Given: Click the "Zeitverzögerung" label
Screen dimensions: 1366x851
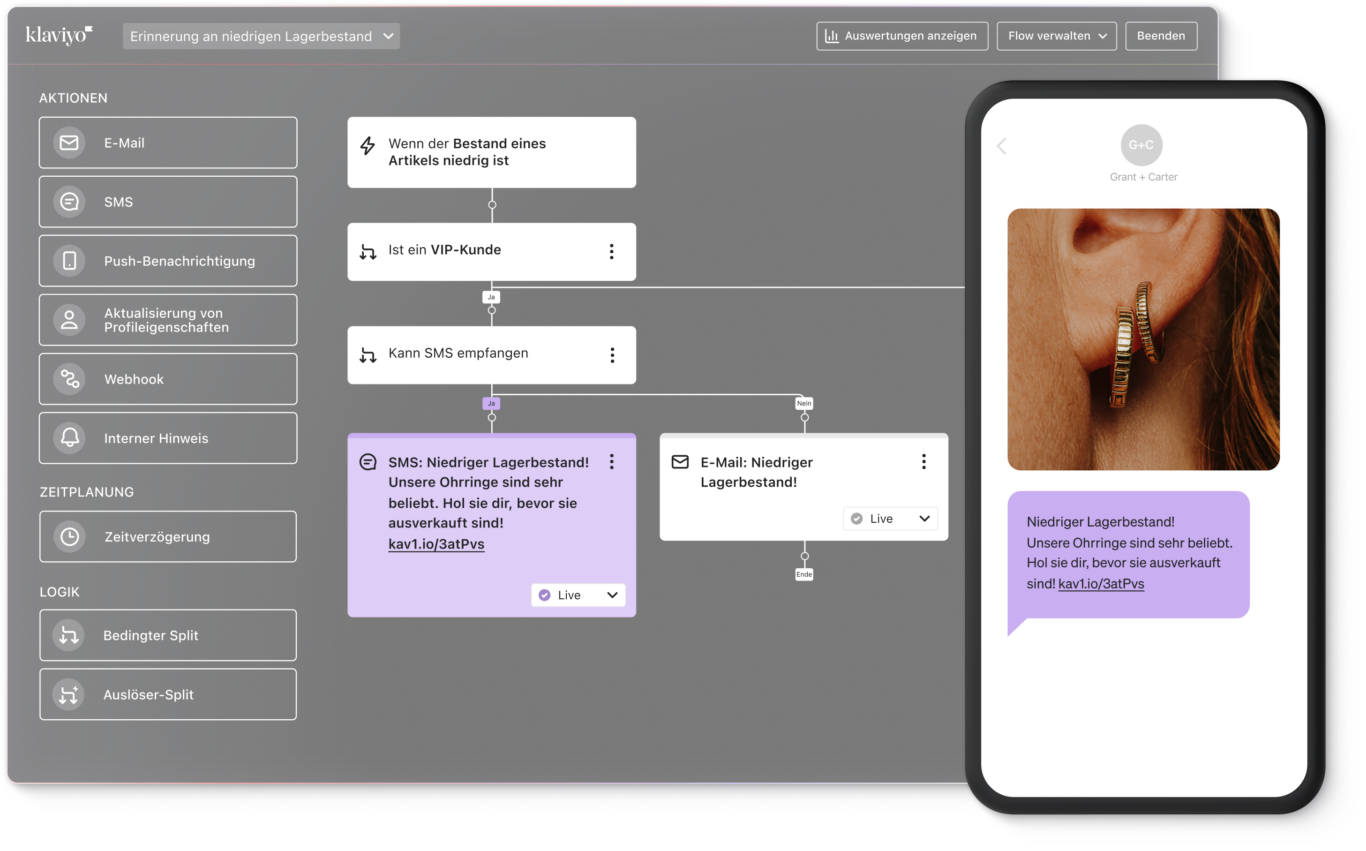Looking at the screenshot, I should [157, 537].
